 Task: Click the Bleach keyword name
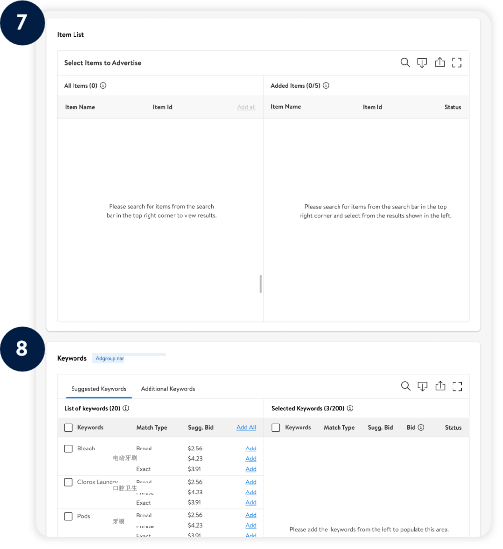pyautogui.click(x=86, y=448)
